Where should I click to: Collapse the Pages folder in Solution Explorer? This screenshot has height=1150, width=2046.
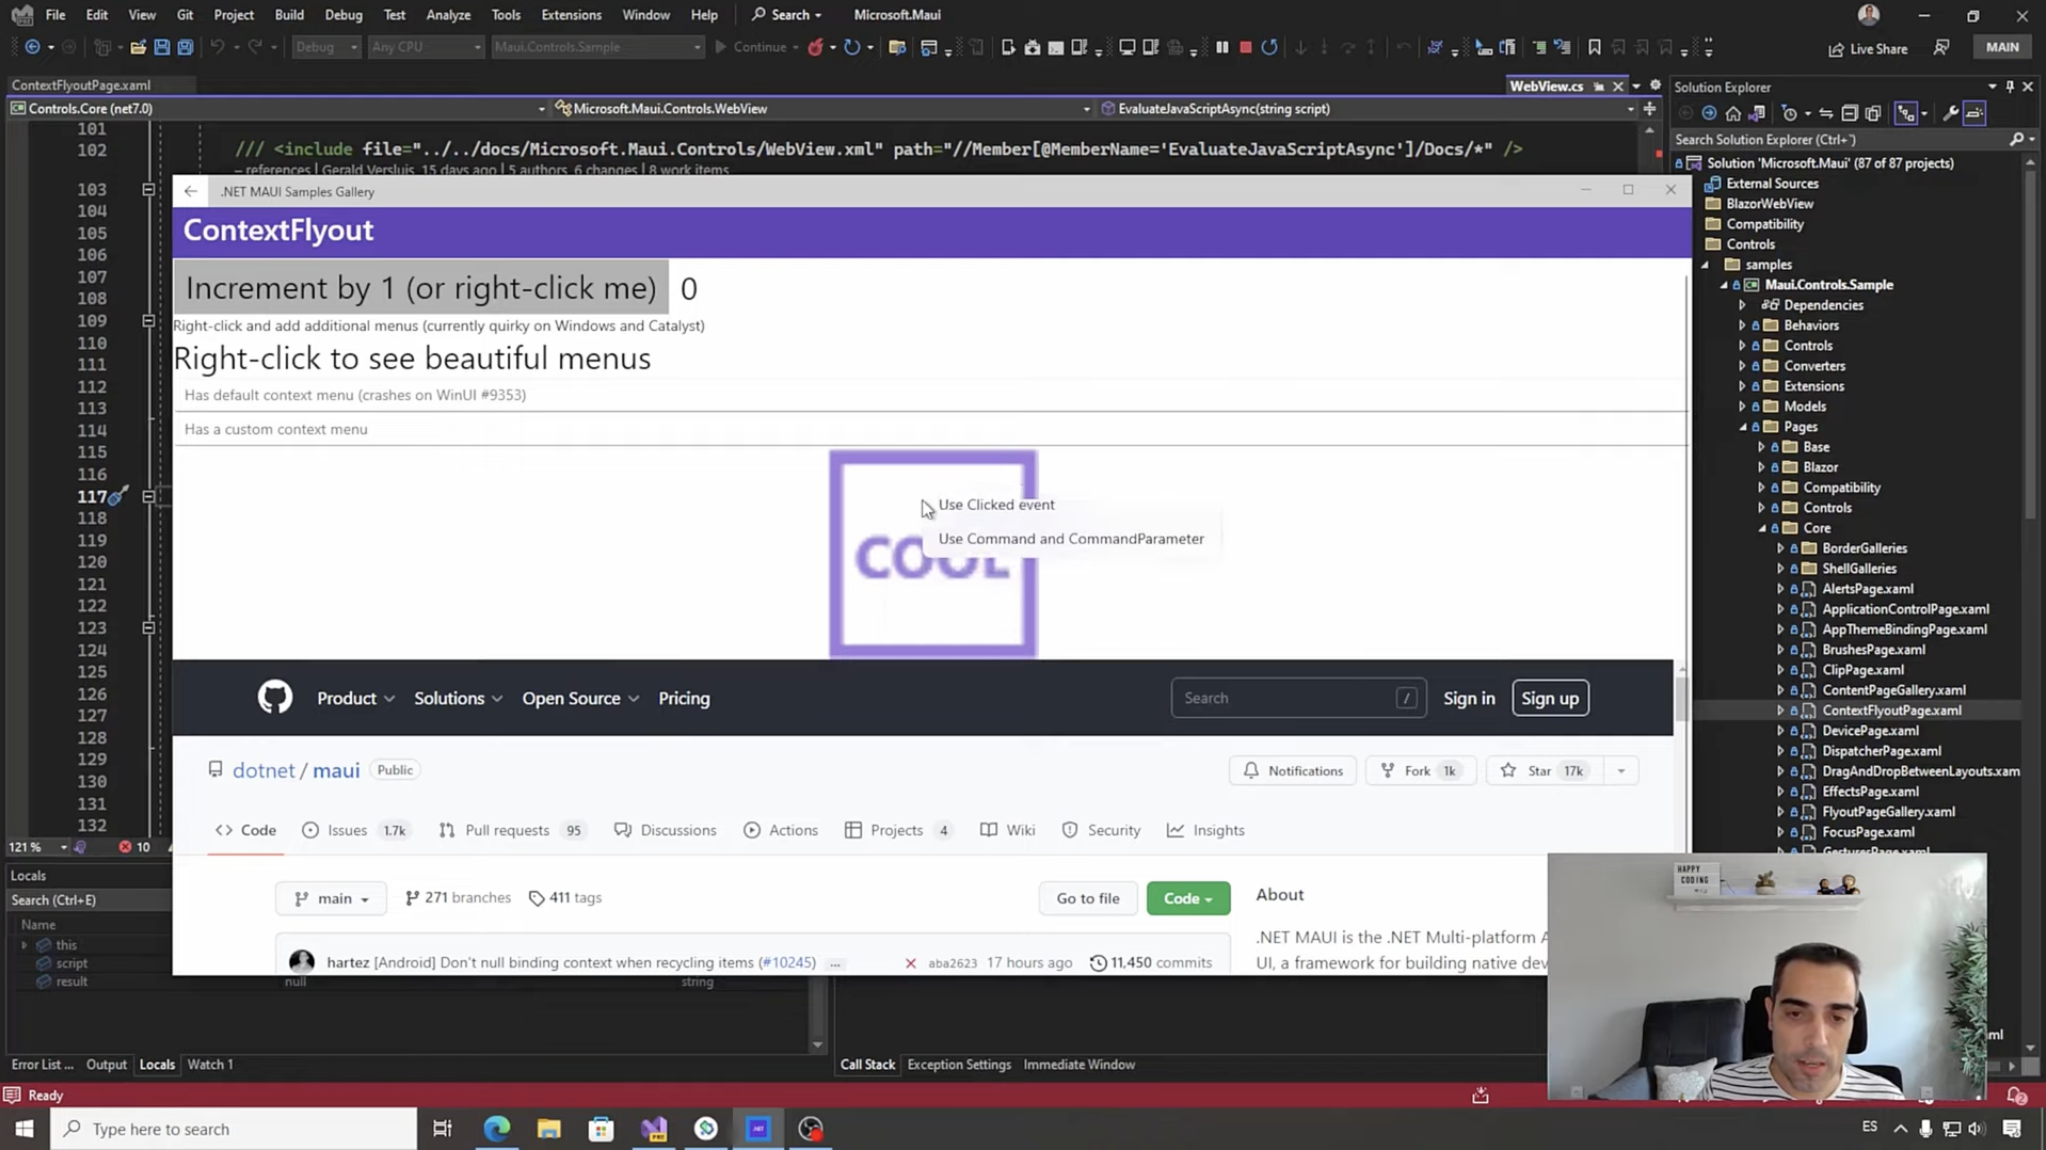[x=1742, y=427]
